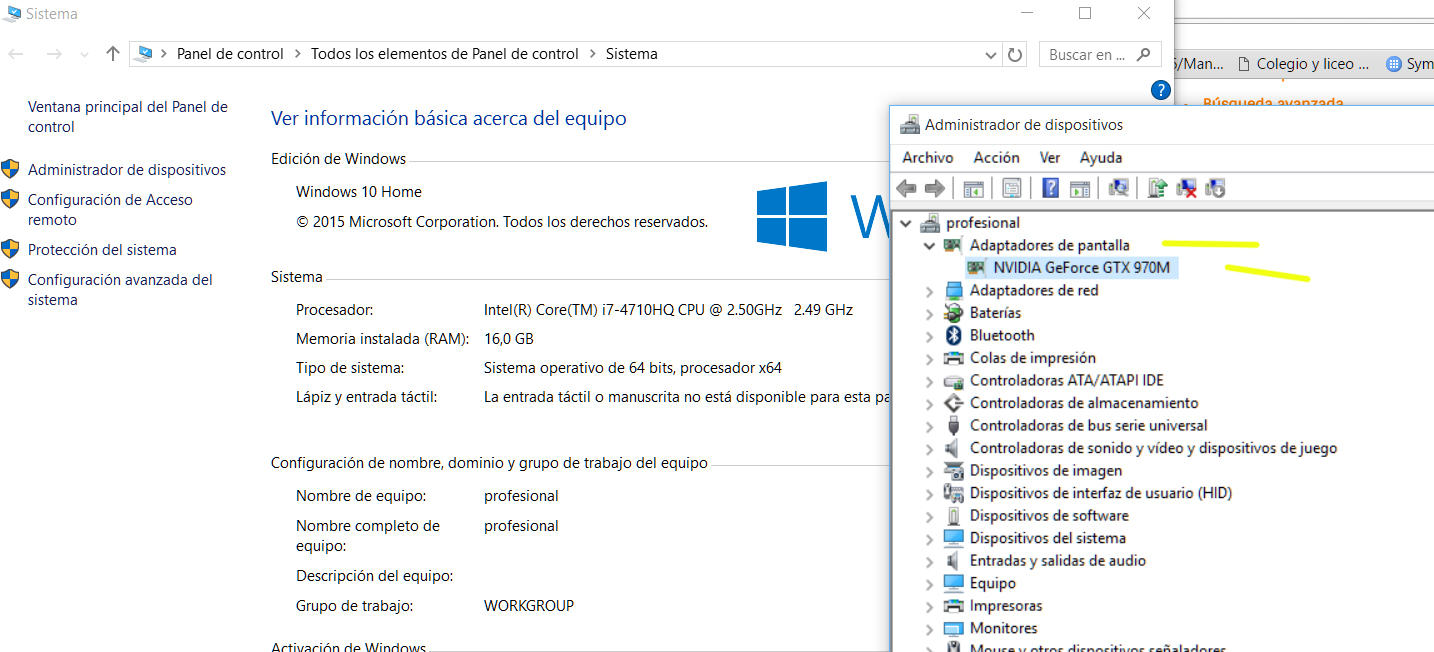Image resolution: width=1434 pixels, height=652 pixels.
Task: Click Update driver software toolbar icon
Action: 1158,188
